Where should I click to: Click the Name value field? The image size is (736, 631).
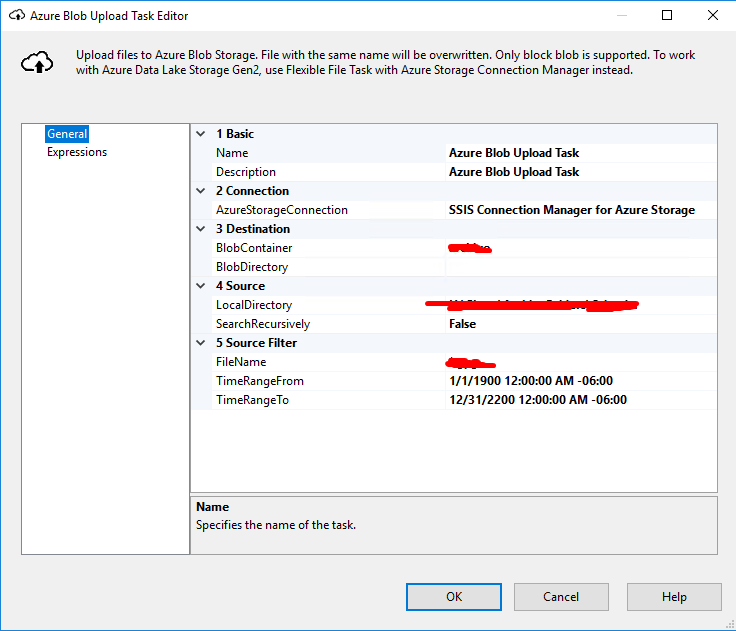tap(581, 153)
